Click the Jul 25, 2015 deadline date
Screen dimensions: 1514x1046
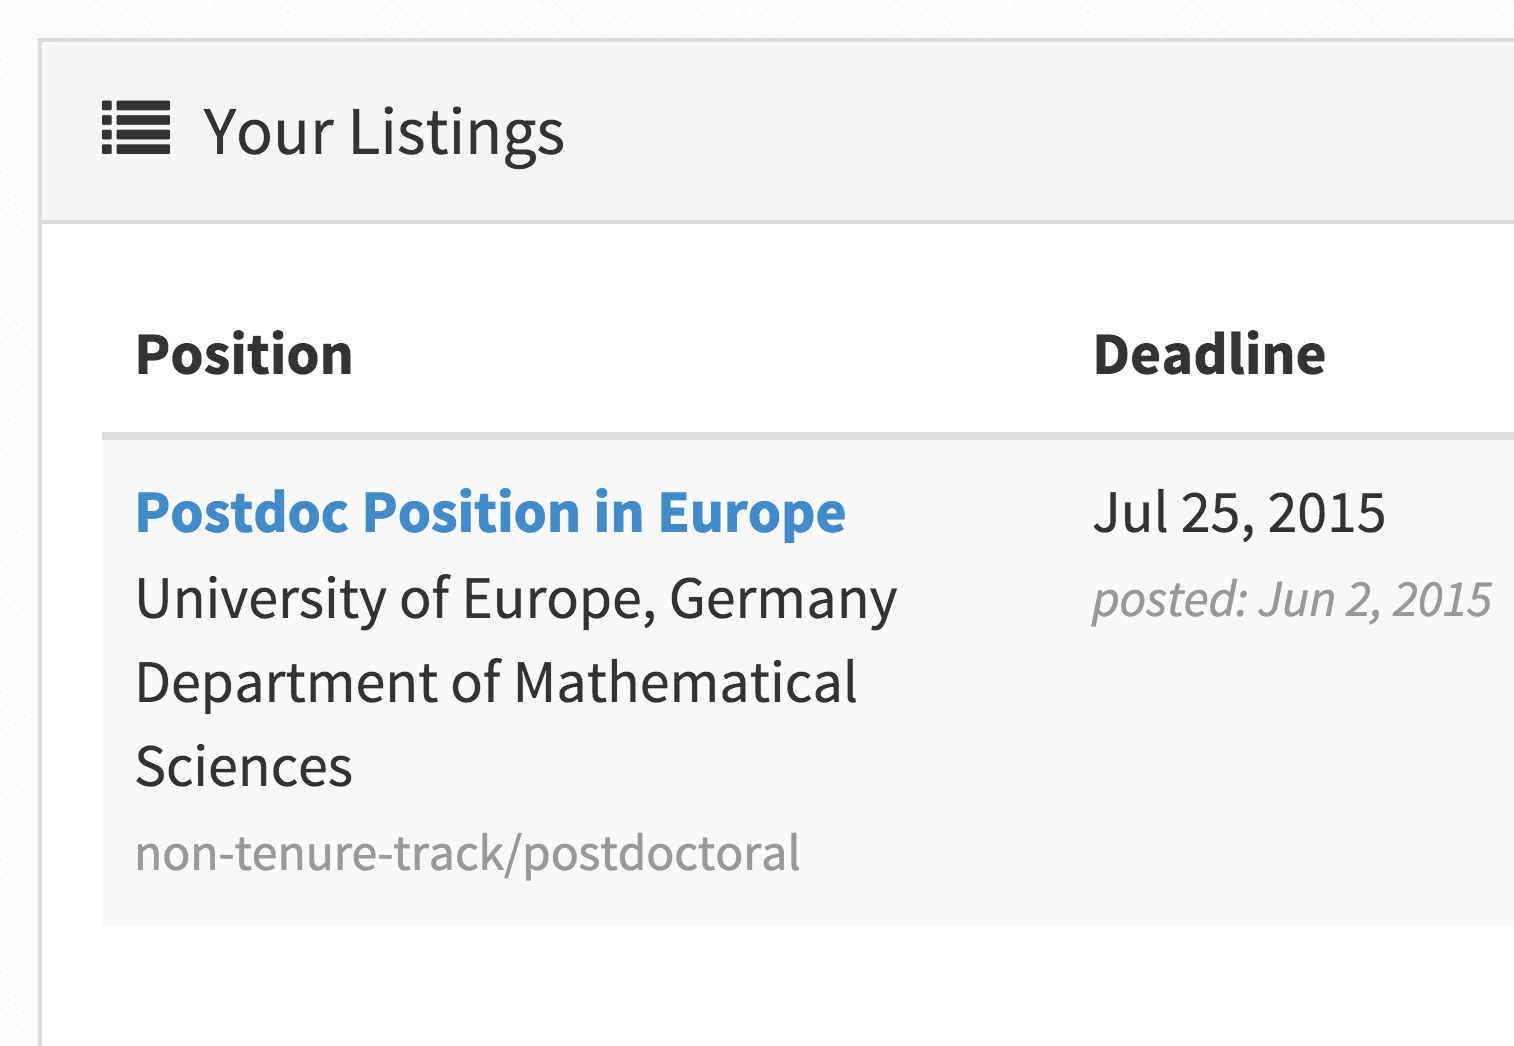tap(1238, 514)
